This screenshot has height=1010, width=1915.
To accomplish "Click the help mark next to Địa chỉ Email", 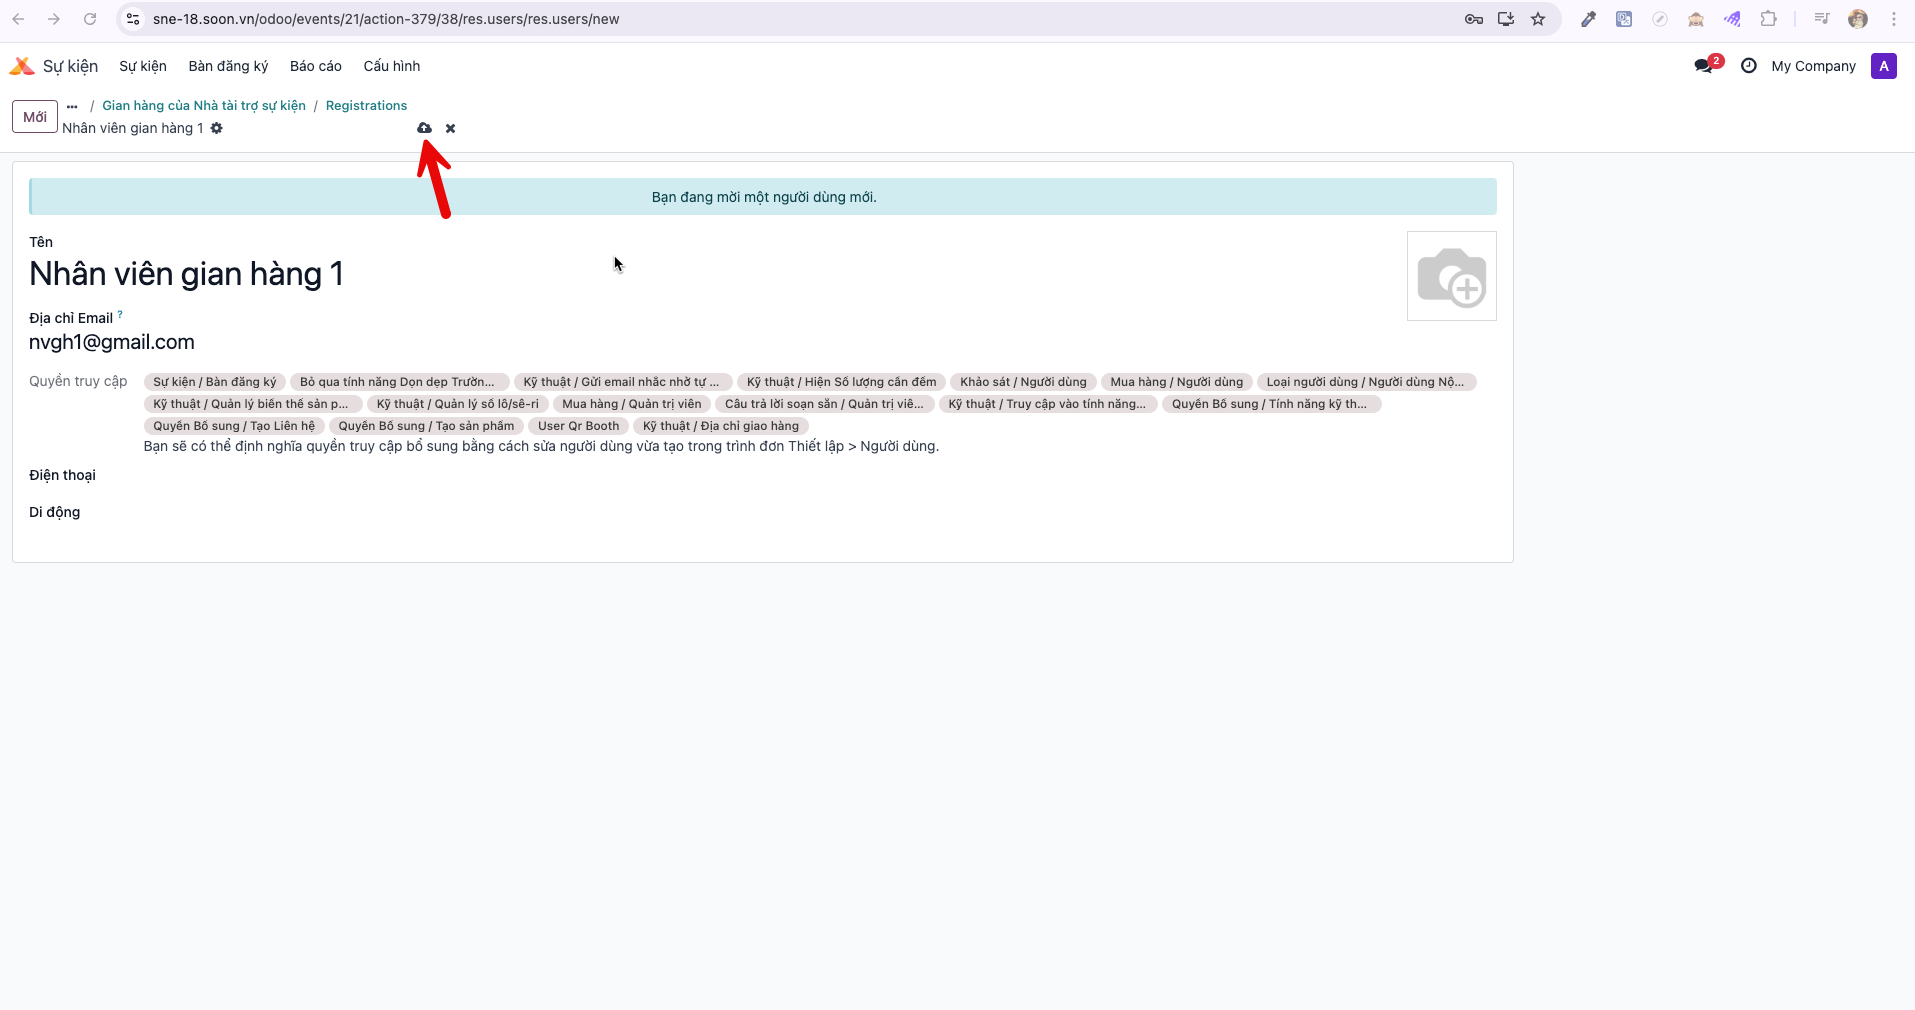I will 120,314.
